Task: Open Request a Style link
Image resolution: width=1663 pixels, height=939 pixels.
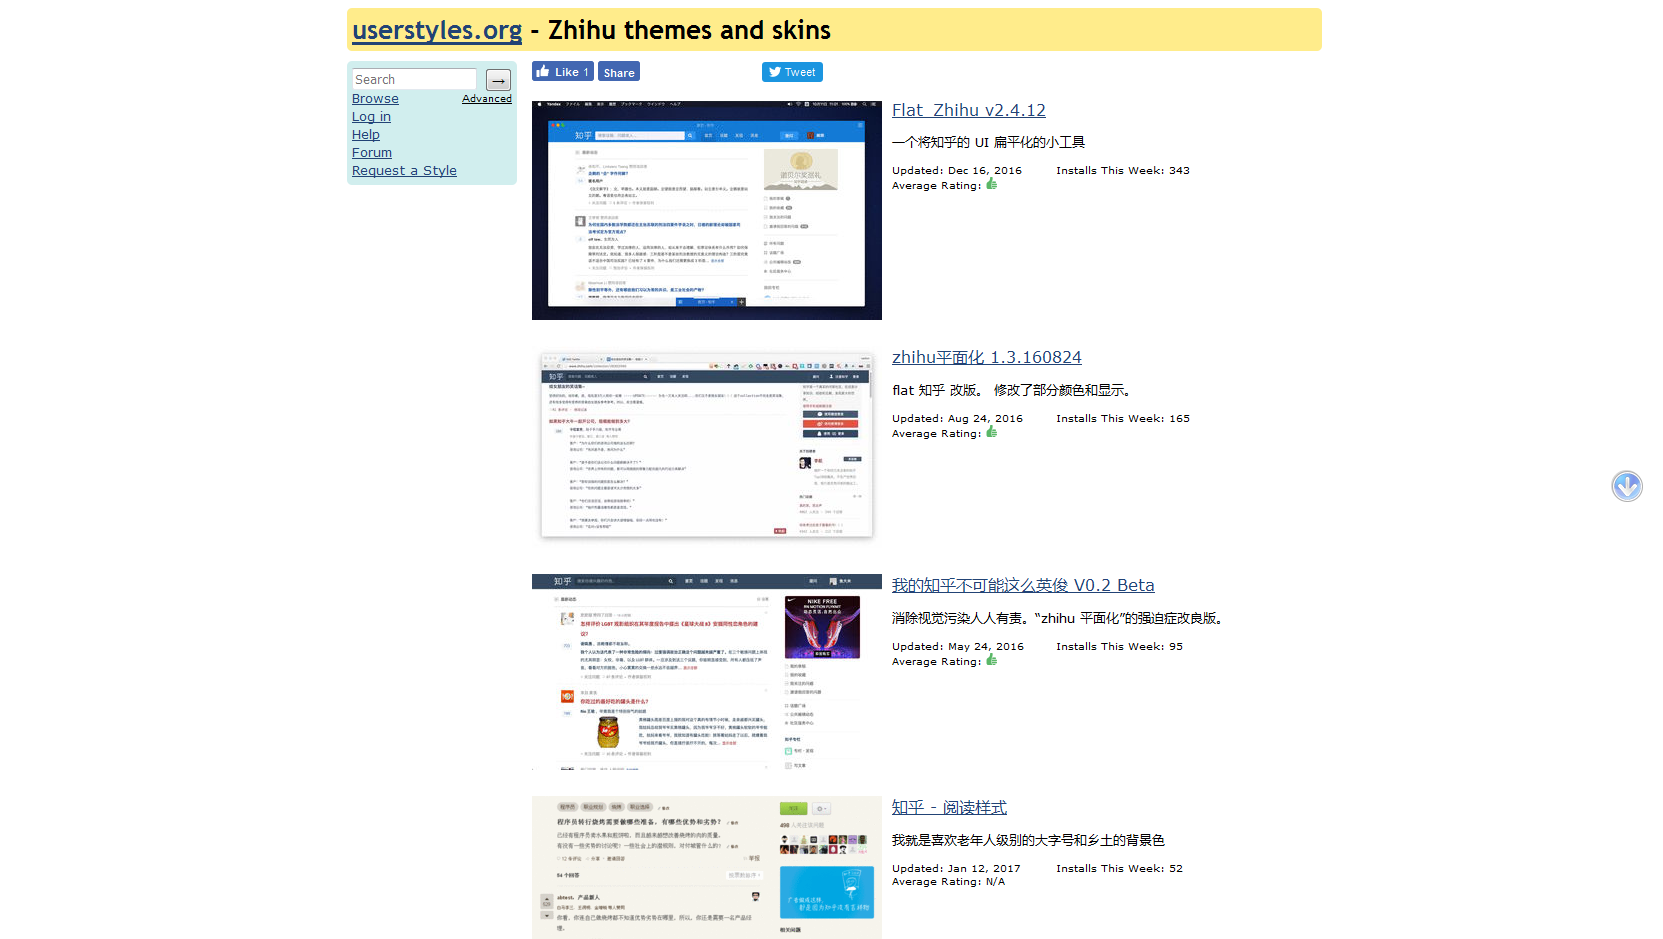Action: pyautogui.click(x=404, y=170)
